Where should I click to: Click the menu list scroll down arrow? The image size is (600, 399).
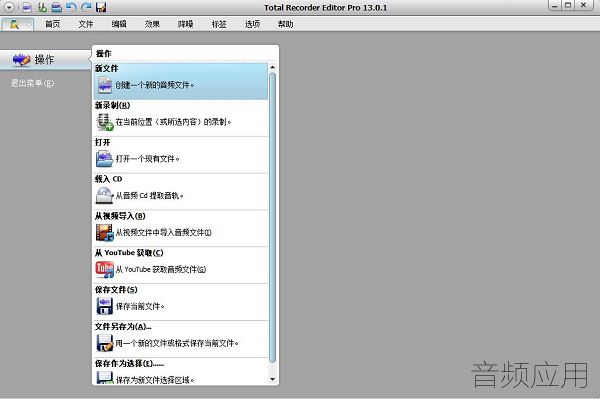click(272, 379)
